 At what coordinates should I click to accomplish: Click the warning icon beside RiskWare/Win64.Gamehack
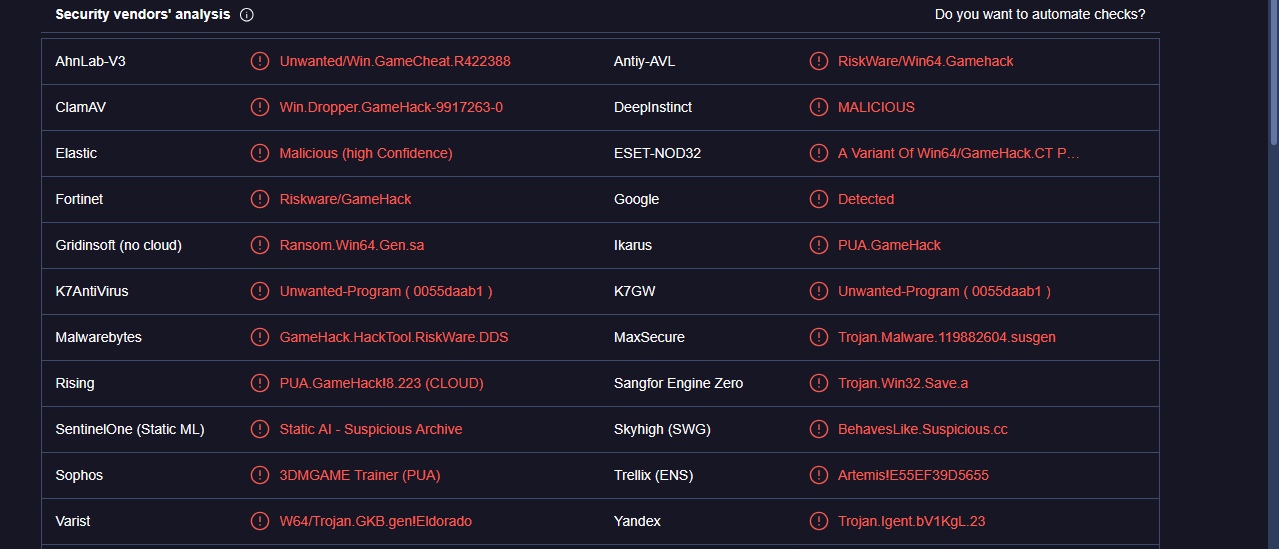click(819, 61)
